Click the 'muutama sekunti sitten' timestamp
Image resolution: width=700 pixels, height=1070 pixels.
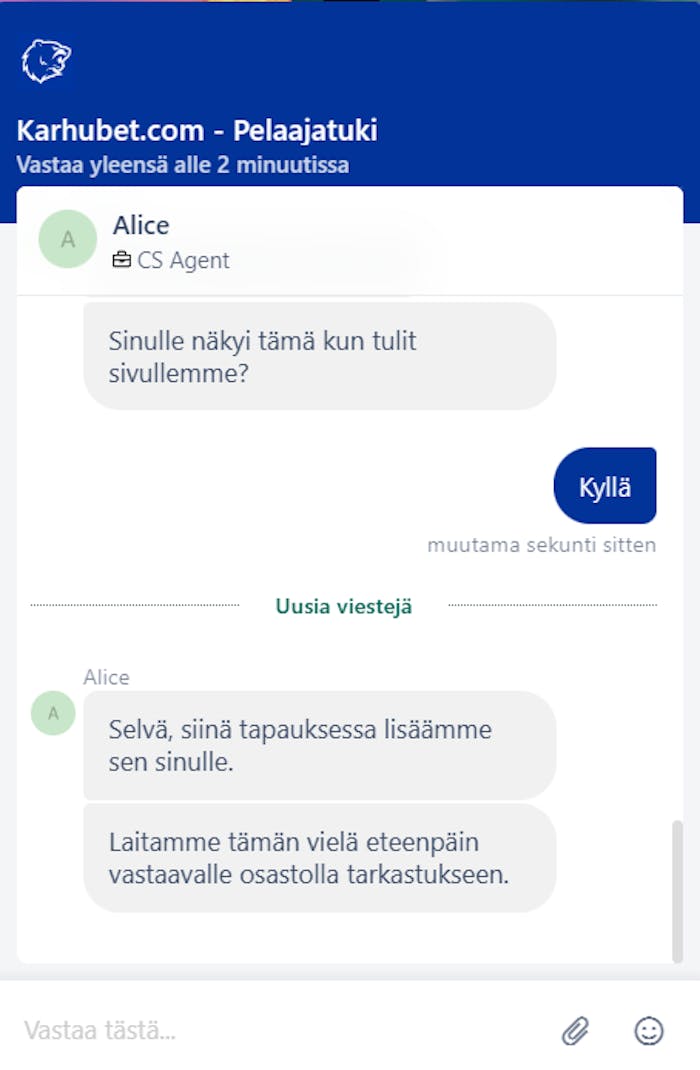541,546
